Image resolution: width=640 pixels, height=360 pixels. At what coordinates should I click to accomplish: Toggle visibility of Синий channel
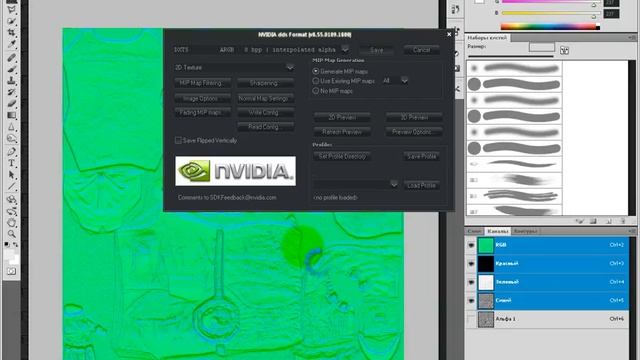471,300
